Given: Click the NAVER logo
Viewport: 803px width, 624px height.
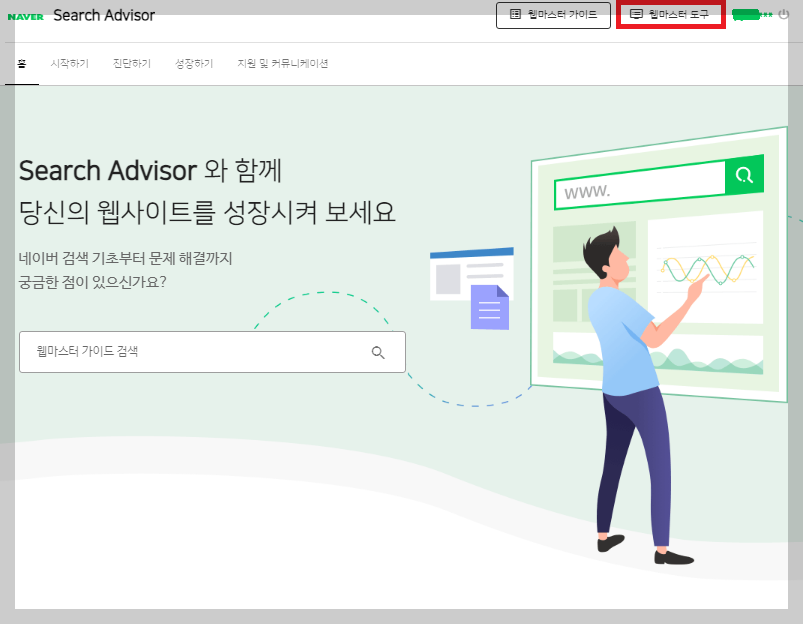Looking at the screenshot, I should click(26, 16).
